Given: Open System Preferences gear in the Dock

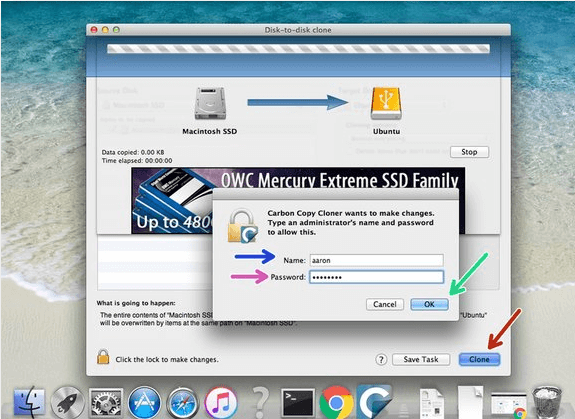Looking at the screenshot, I should [106, 402].
